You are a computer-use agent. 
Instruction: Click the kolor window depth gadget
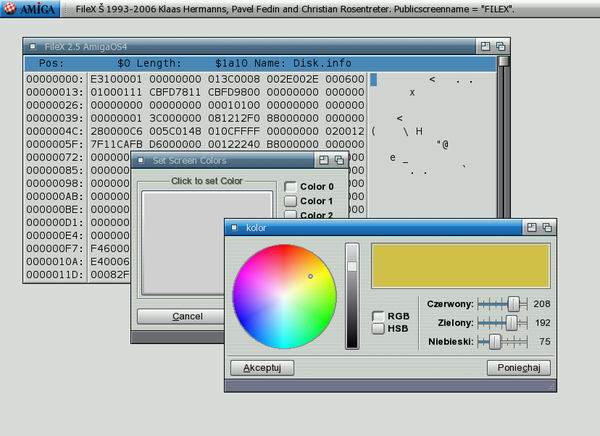click(x=547, y=228)
